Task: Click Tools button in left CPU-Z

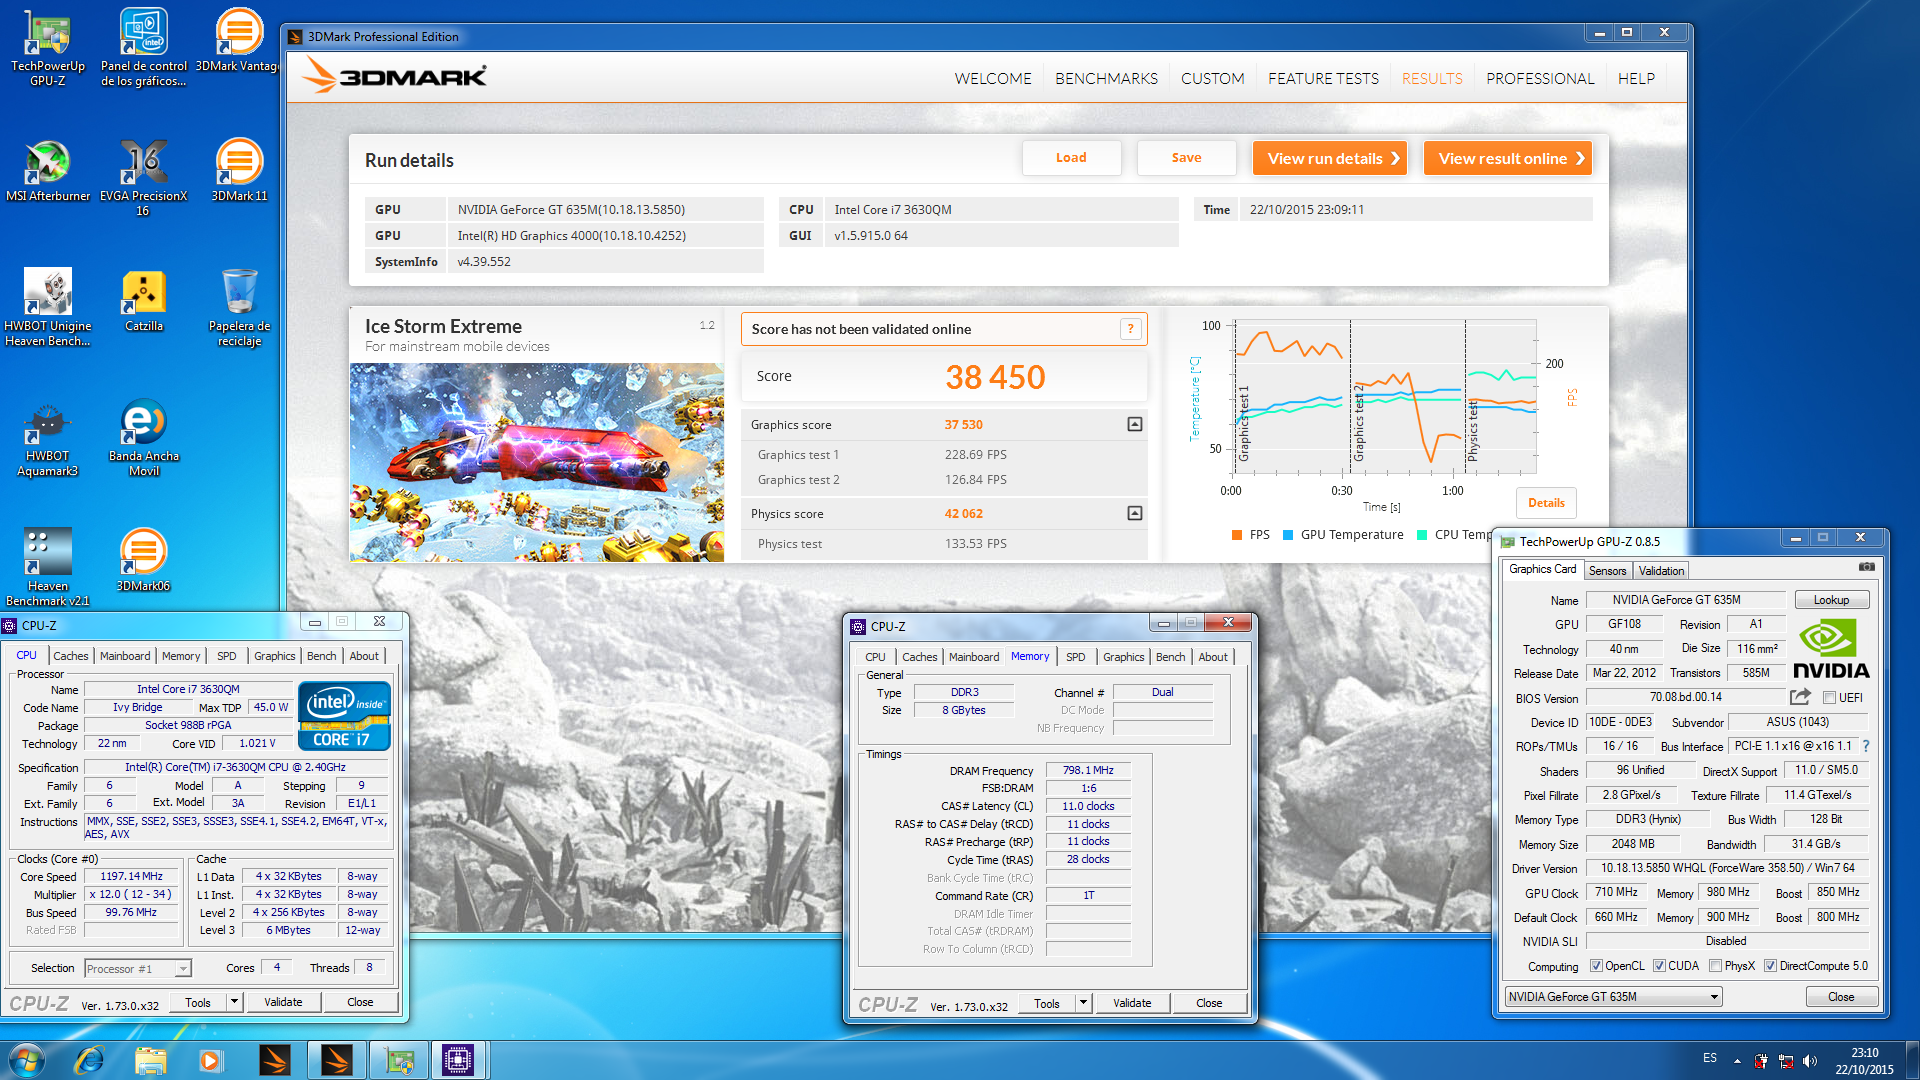Action: [x=198, y=1002]
